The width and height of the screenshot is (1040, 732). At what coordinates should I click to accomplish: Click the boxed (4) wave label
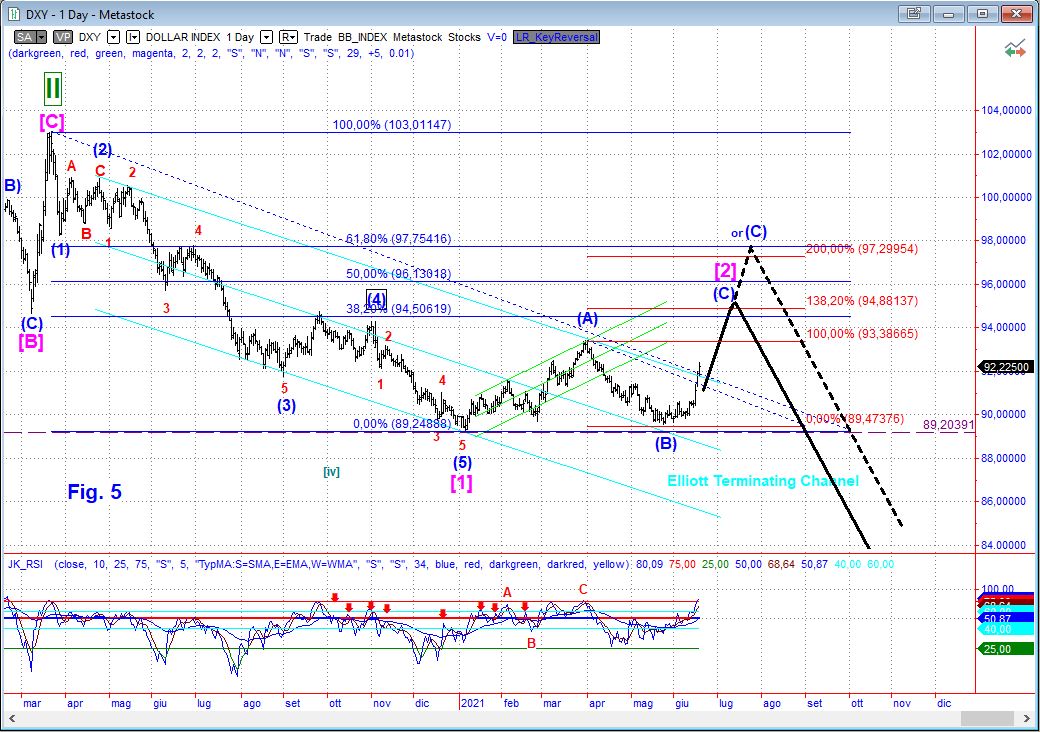tap(376, 299)
